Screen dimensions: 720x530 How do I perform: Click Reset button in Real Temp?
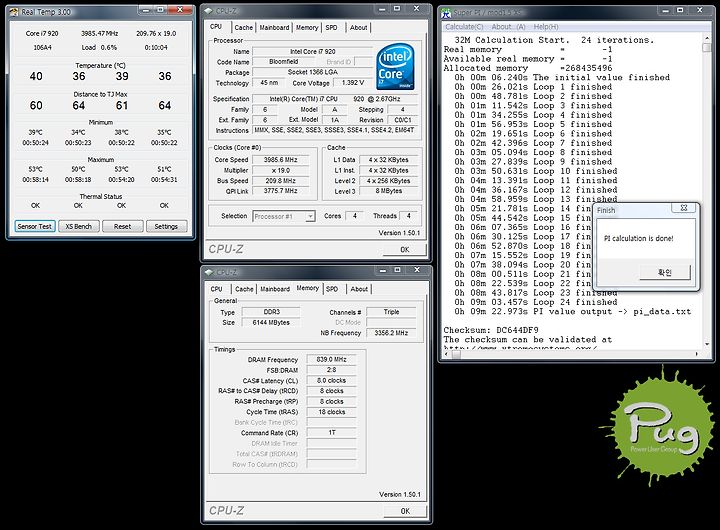click(123, 226)
